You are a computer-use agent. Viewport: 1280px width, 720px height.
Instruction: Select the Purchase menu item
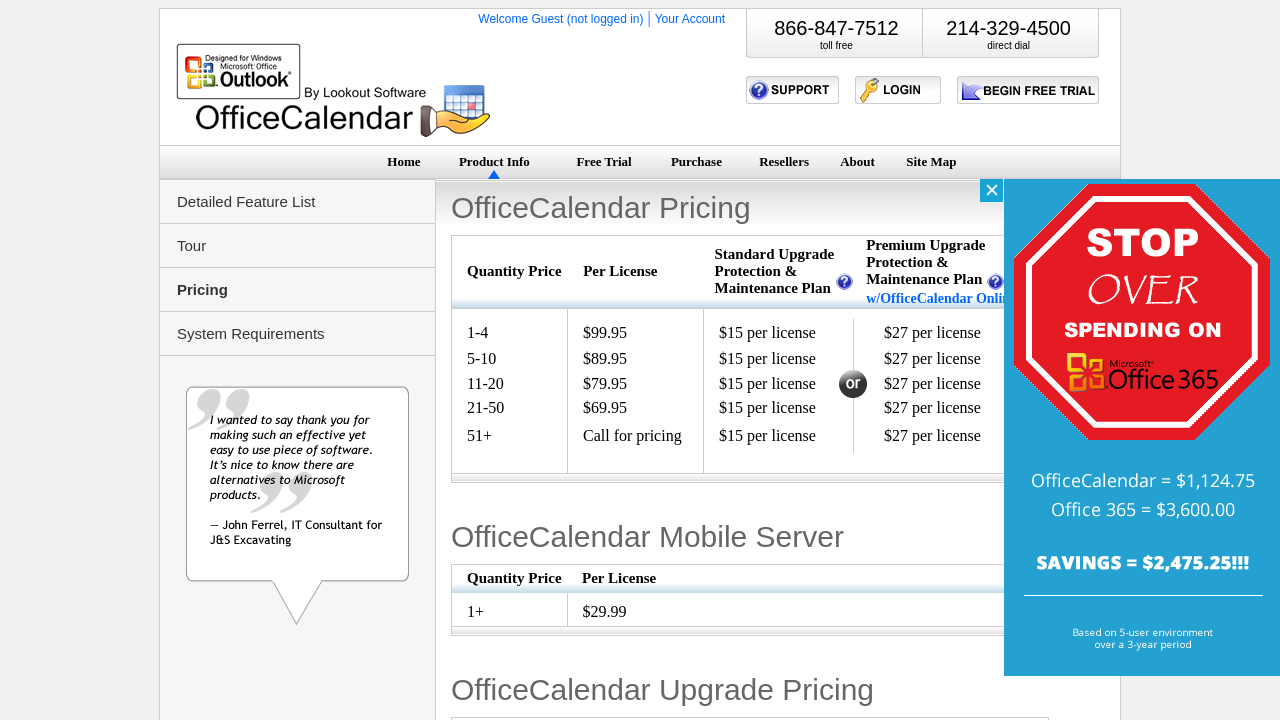(696, 162)
